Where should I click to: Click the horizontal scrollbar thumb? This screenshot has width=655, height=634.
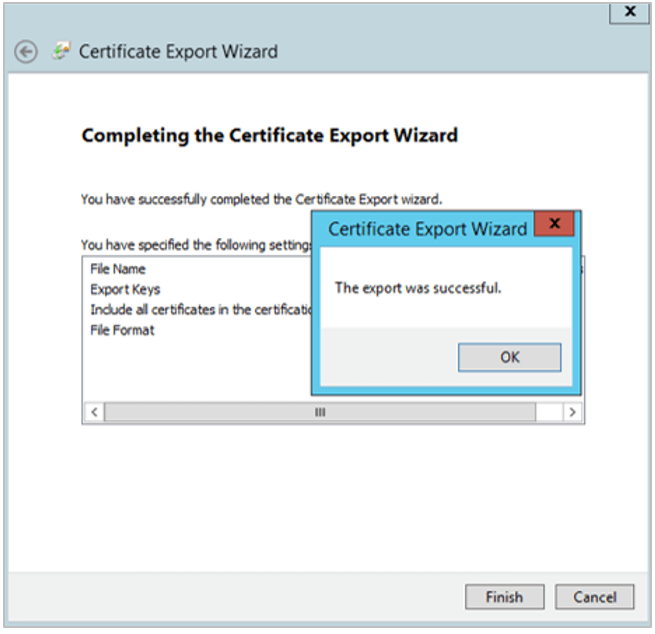pos(320,412)
